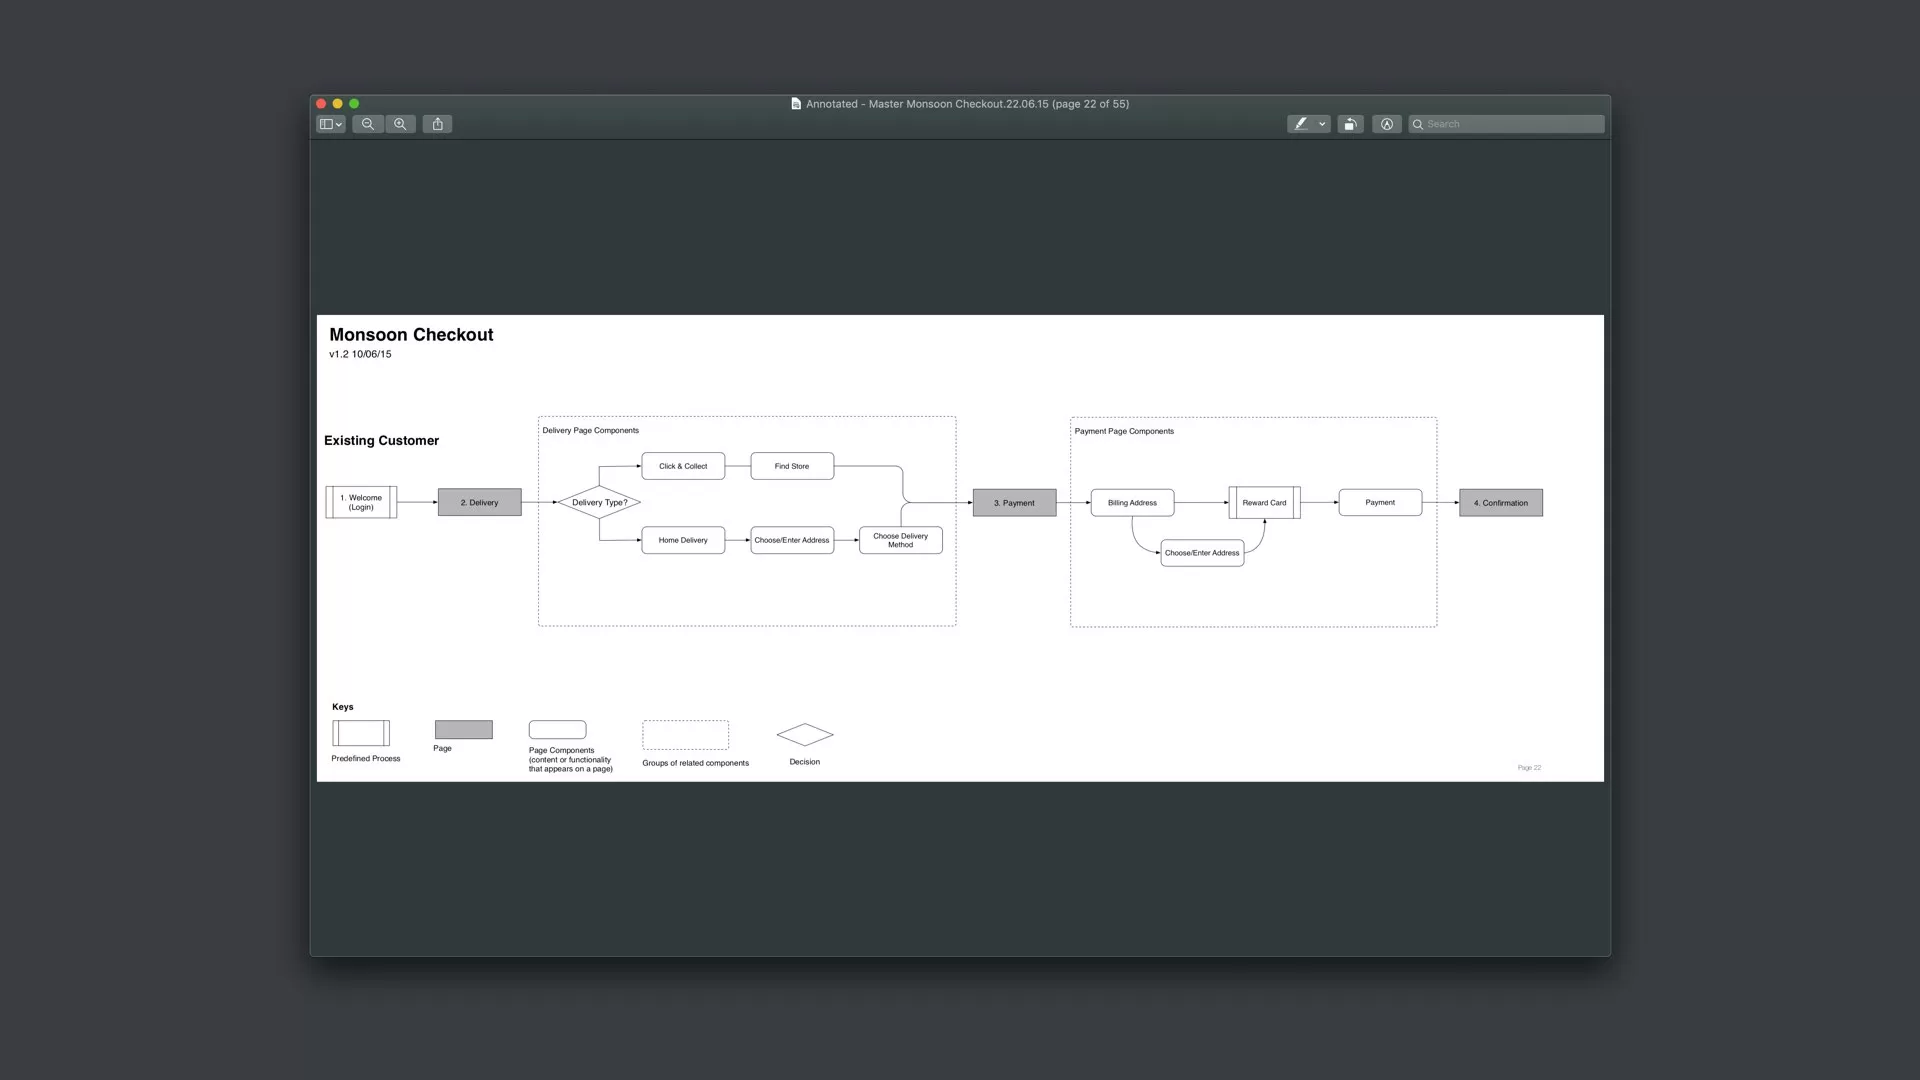Click the zoom in magnifier button
This screenshot has width=1920, height=1080.
click(400, 124)
